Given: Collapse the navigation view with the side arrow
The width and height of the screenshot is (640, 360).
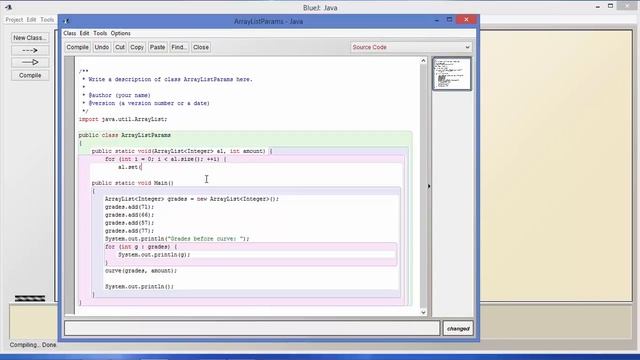Looking at the screenshot, I should tap(429, 186).
